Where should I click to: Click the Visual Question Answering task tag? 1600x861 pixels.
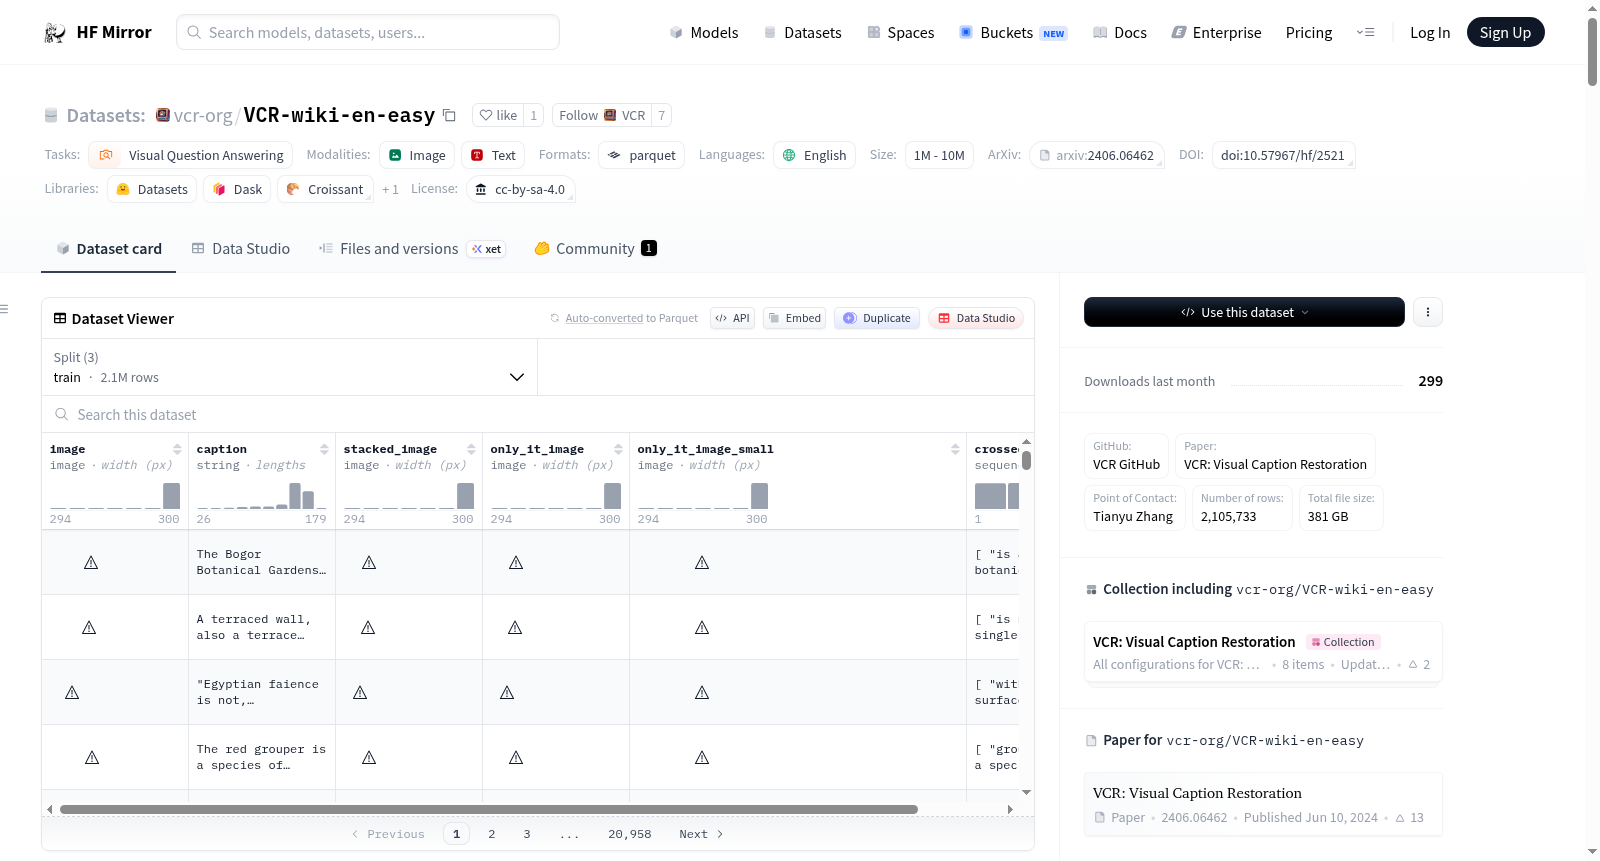(191, 155)
